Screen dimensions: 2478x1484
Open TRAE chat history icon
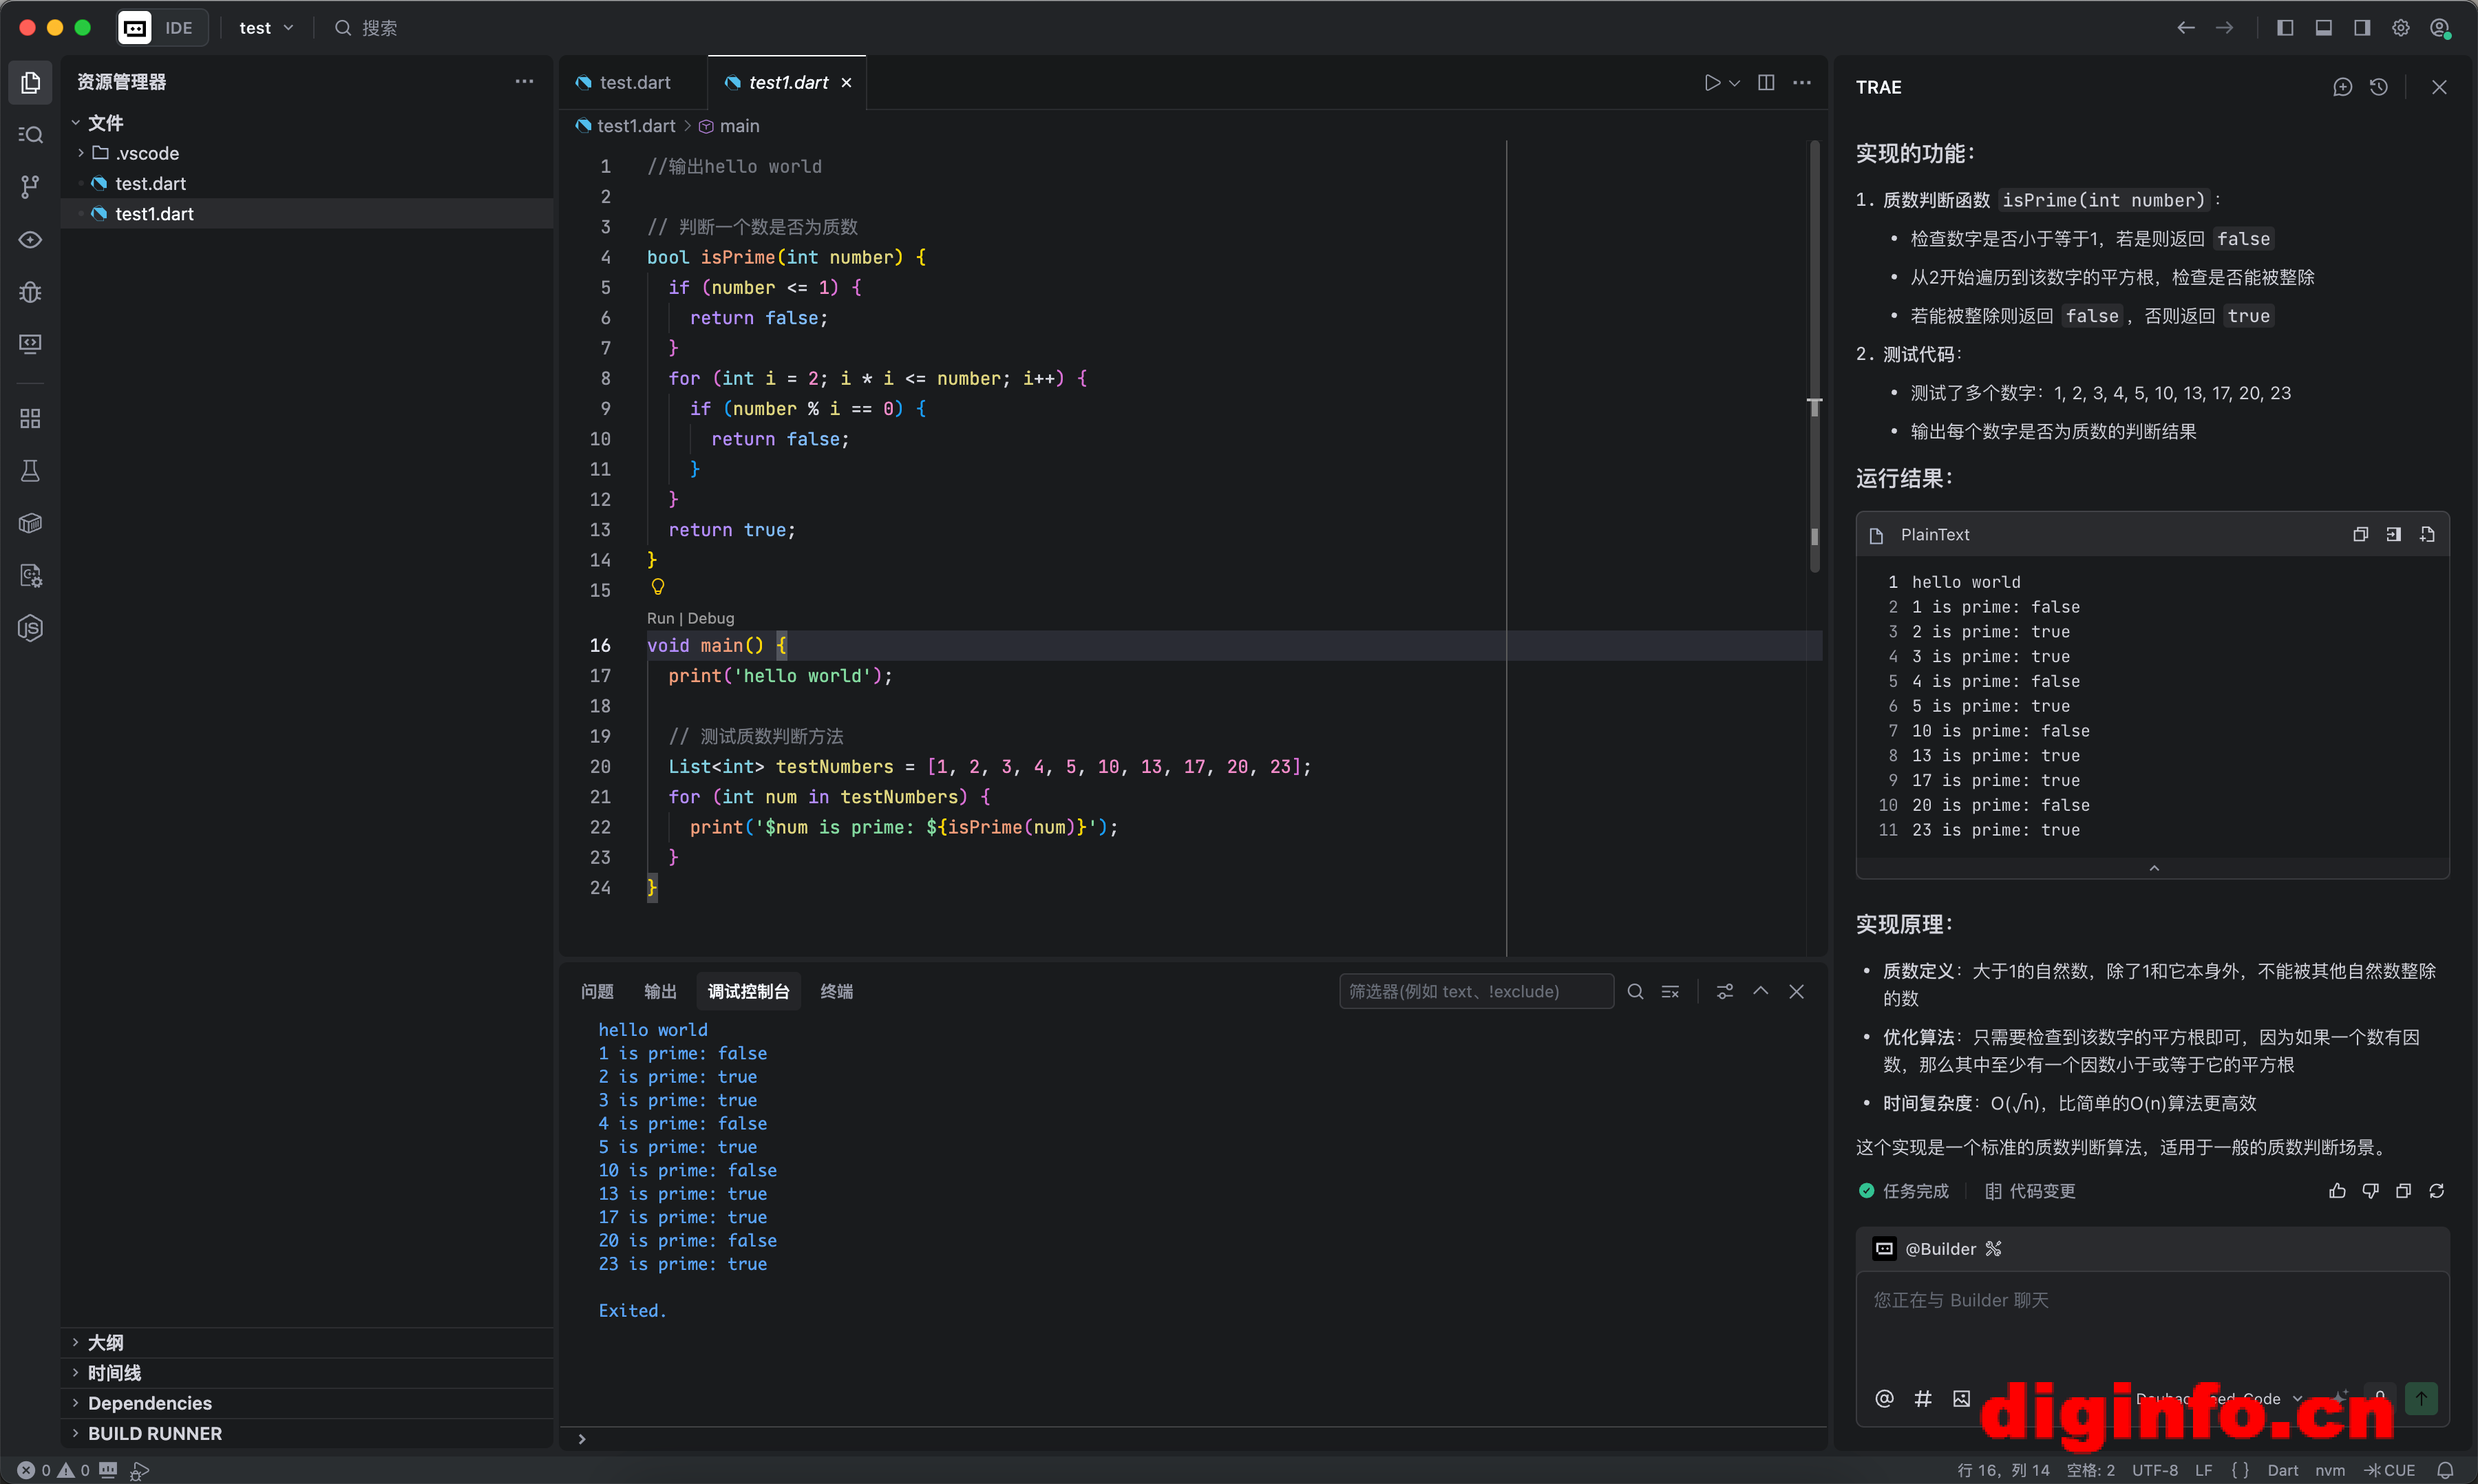pos(2379,87)
